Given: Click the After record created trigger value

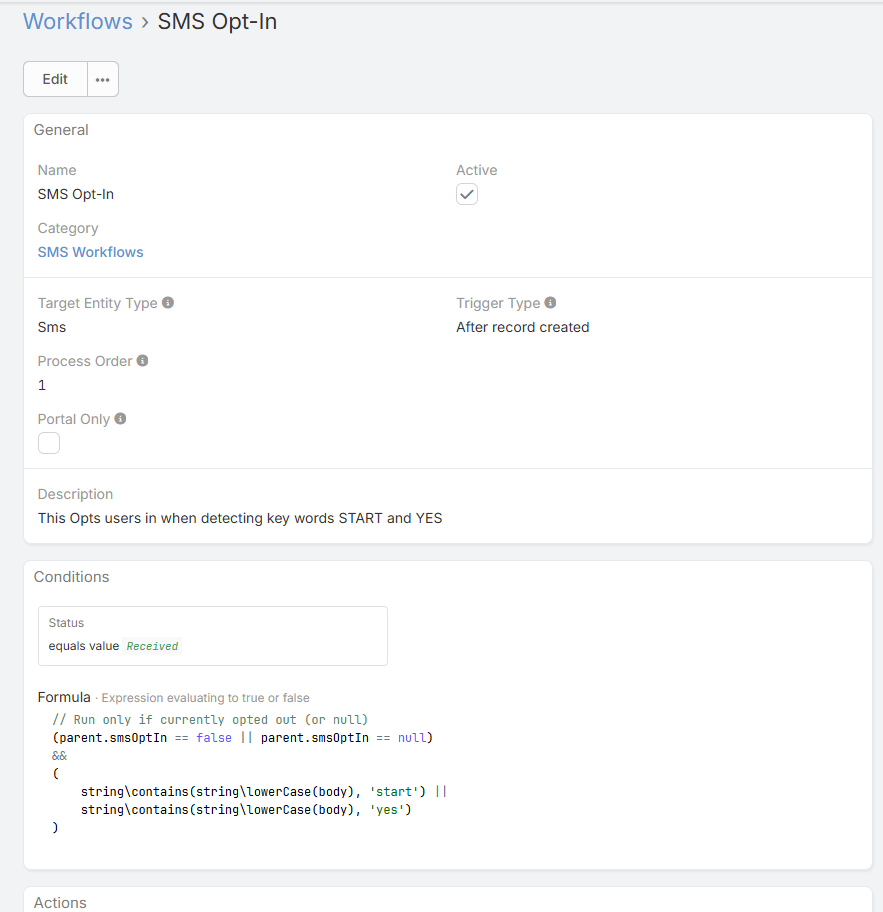Looking at the screenshot, I should coord(523,327).
